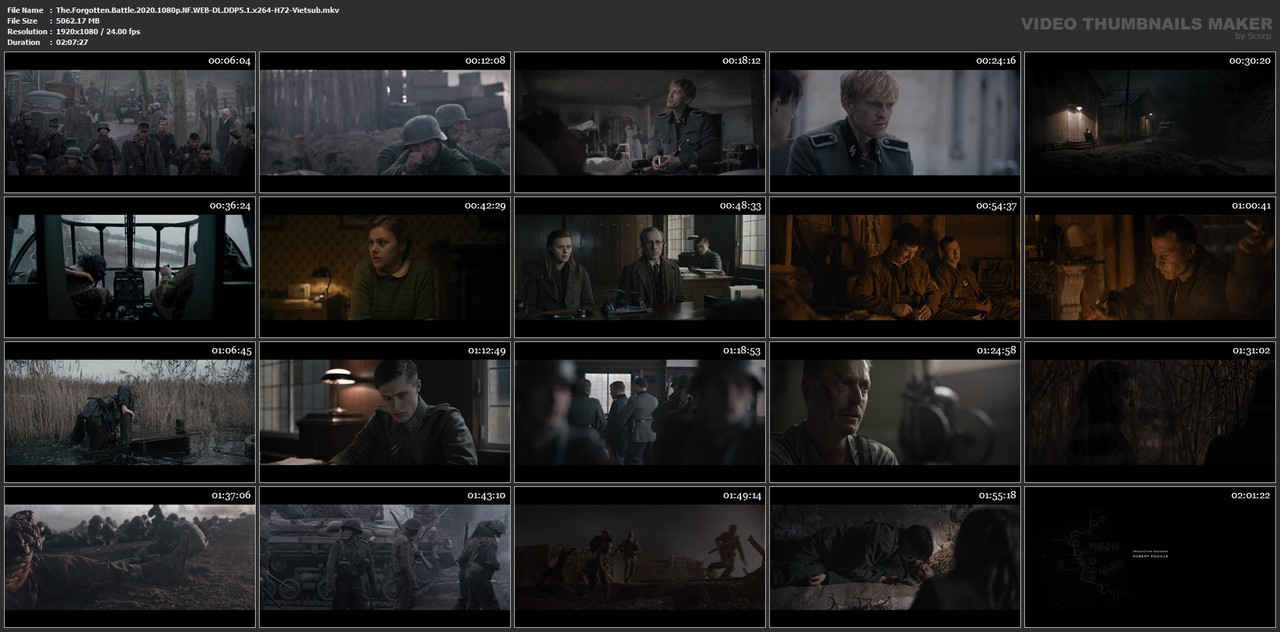The image size is (1280, 632).
Task: Click the file name ending in Vietsub.mkv
Action: (197, 10)
